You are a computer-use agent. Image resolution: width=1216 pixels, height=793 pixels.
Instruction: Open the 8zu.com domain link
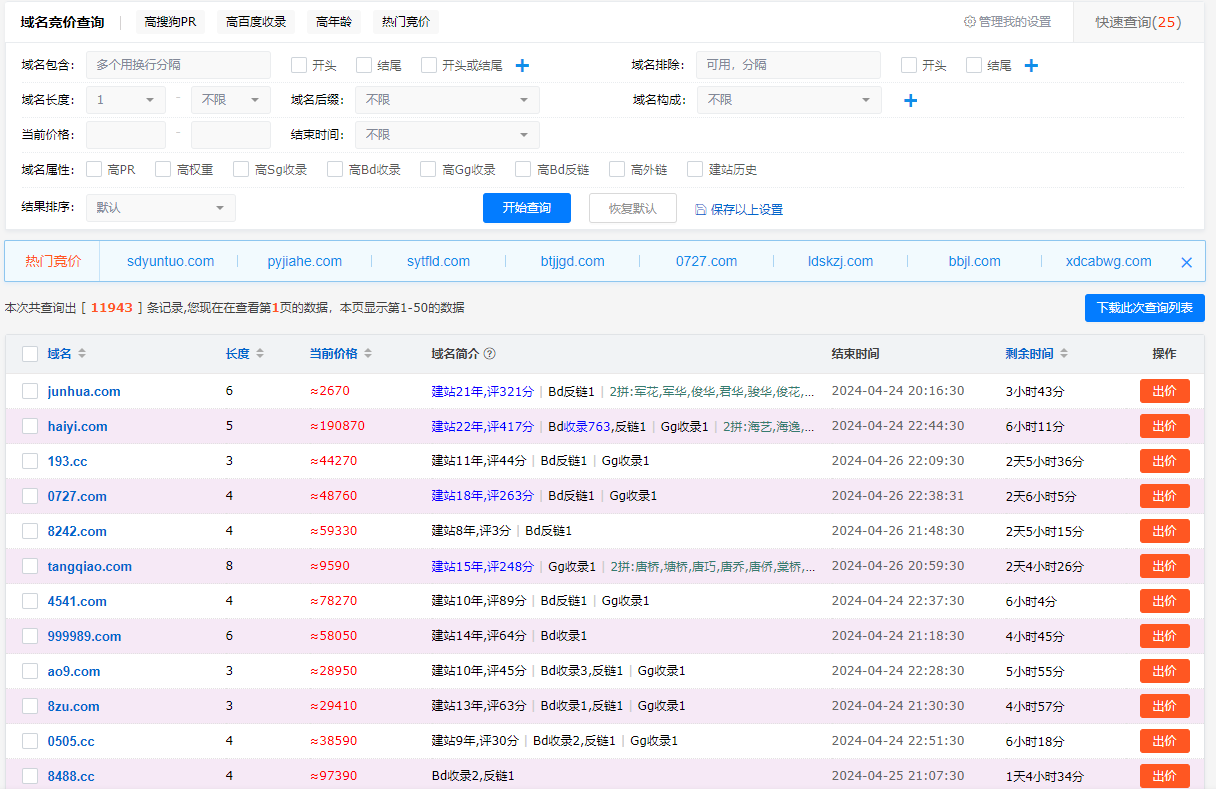pos(74,706)
